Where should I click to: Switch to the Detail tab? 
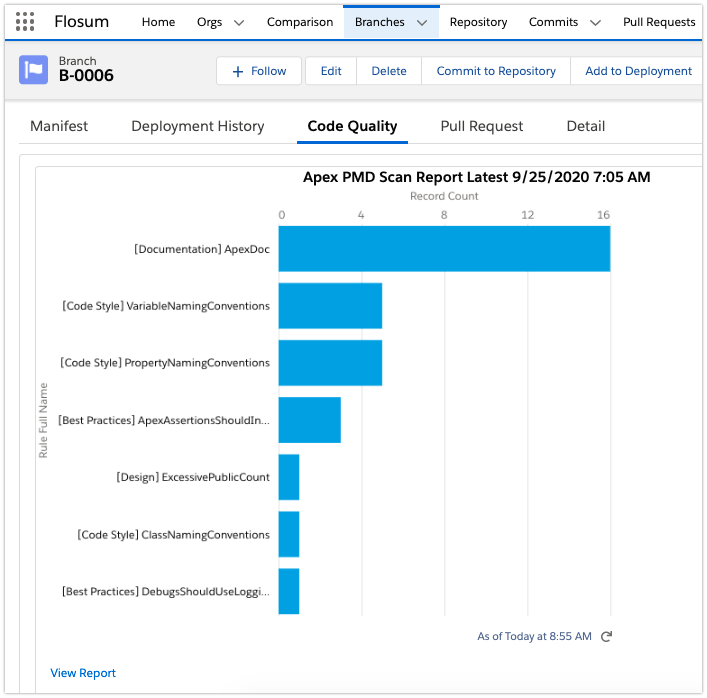pos(585,126)
